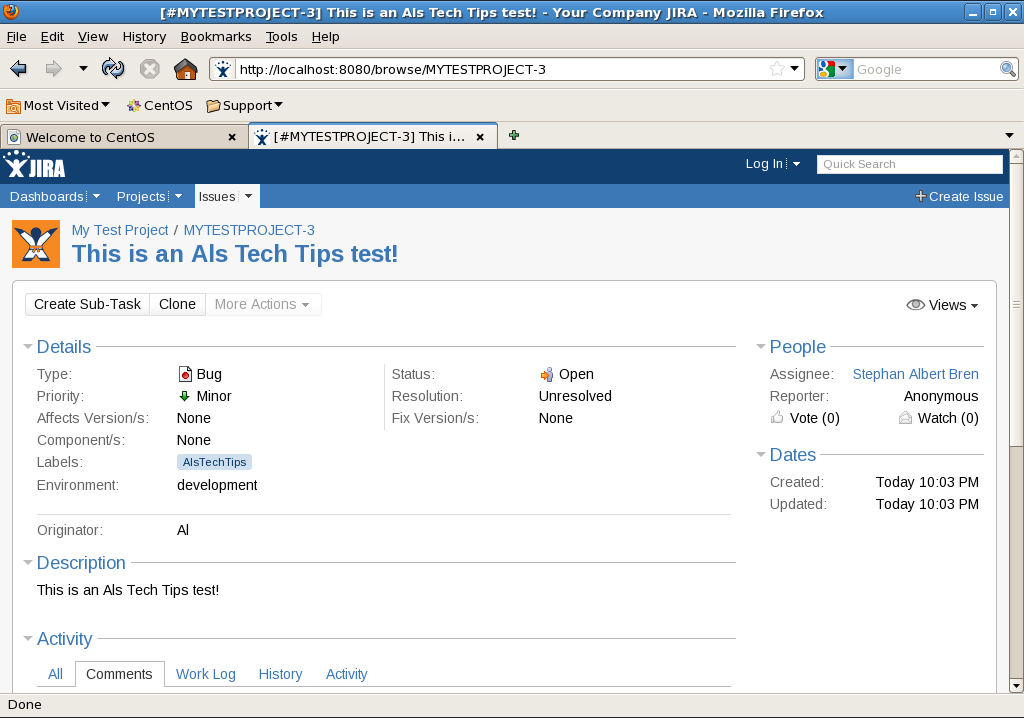Click the AlsTechTips label
The width and height of the screenshot is (1024, 718).
pyautogui.click(x=214, y=462)
